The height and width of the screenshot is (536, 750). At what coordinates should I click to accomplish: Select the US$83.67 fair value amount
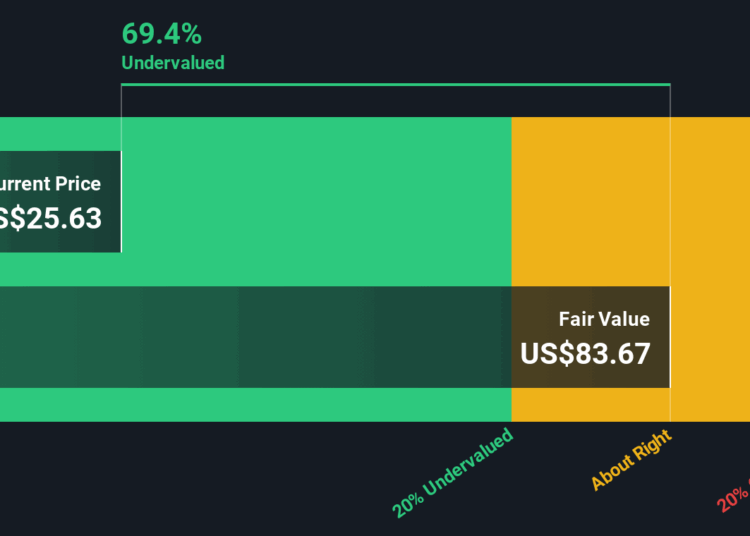point(585,354)
